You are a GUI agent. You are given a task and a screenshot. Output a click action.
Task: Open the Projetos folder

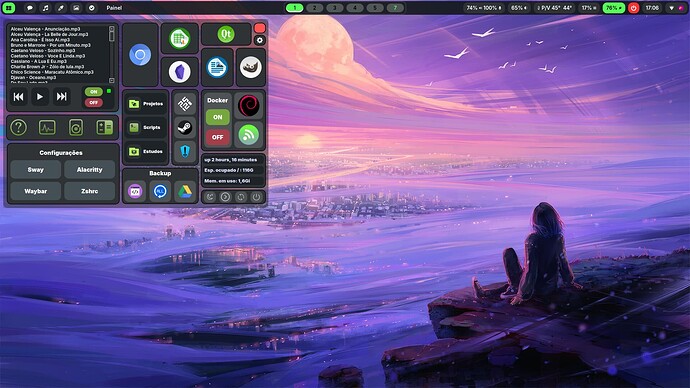(146, 104)
